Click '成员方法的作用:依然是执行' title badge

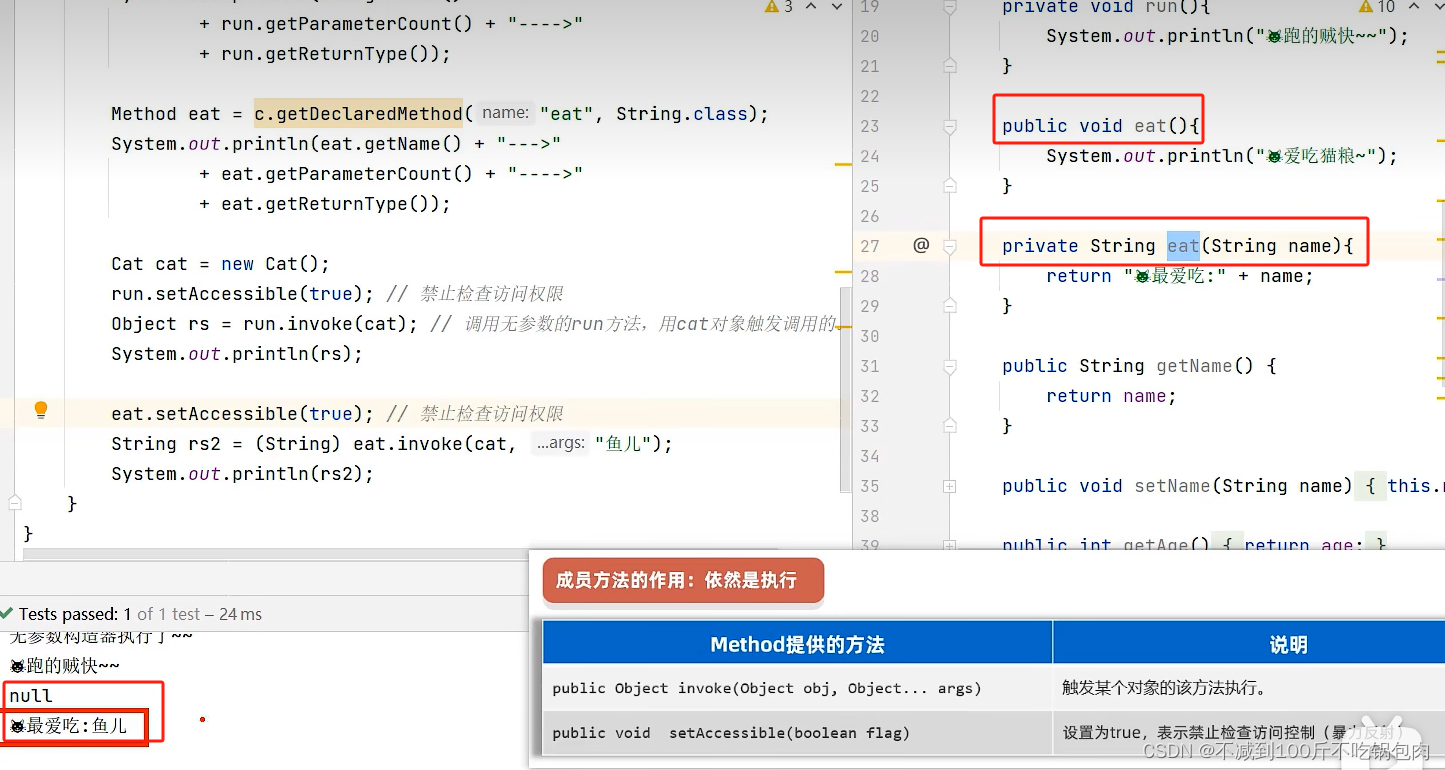click(683, 581)
